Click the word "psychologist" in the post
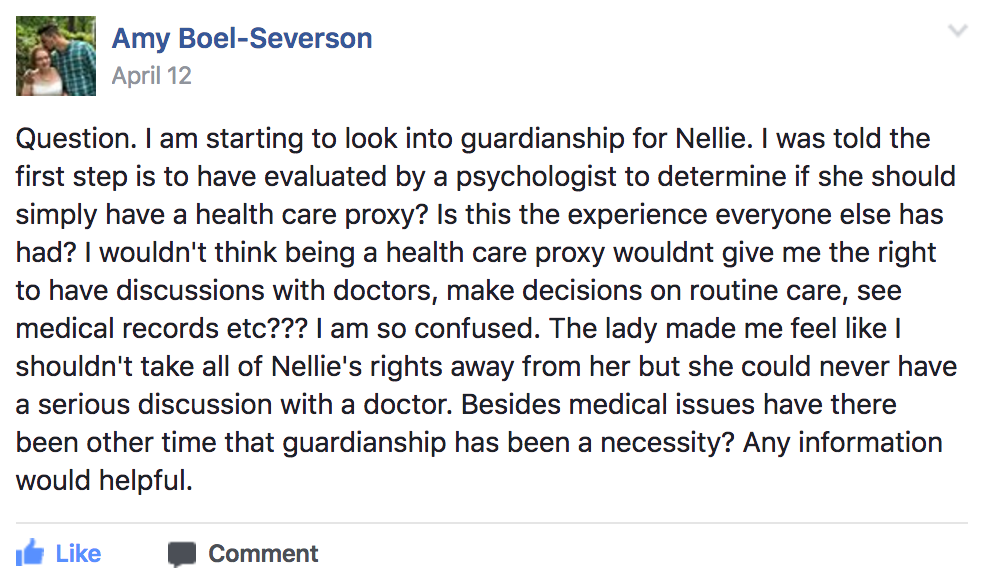The image size is (988, 582). tap(536, 177)
